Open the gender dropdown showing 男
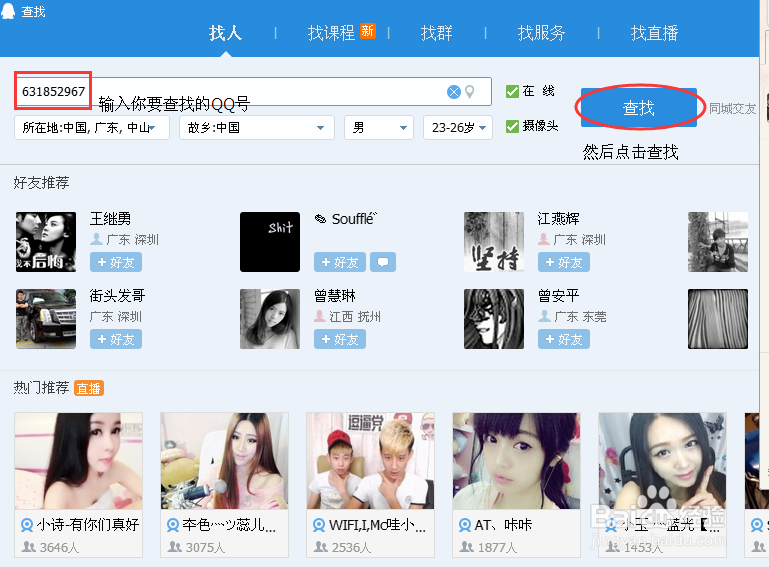Screen dimensions: 769x567 pos(379,128)
